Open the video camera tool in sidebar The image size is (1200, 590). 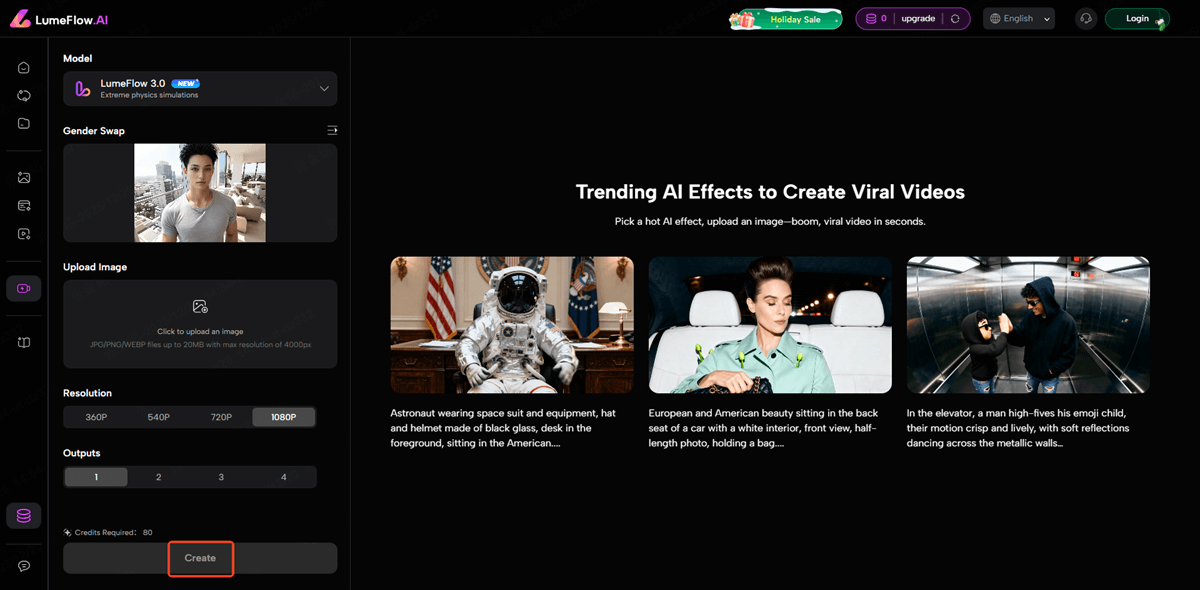click(x=23, y=288)
